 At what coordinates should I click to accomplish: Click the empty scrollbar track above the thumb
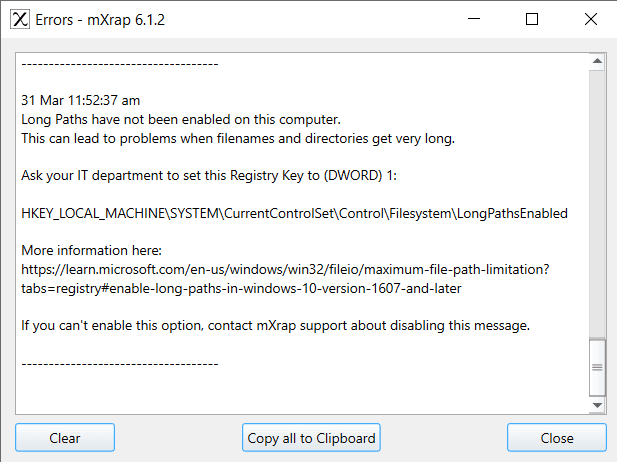[x=597, y=200]
